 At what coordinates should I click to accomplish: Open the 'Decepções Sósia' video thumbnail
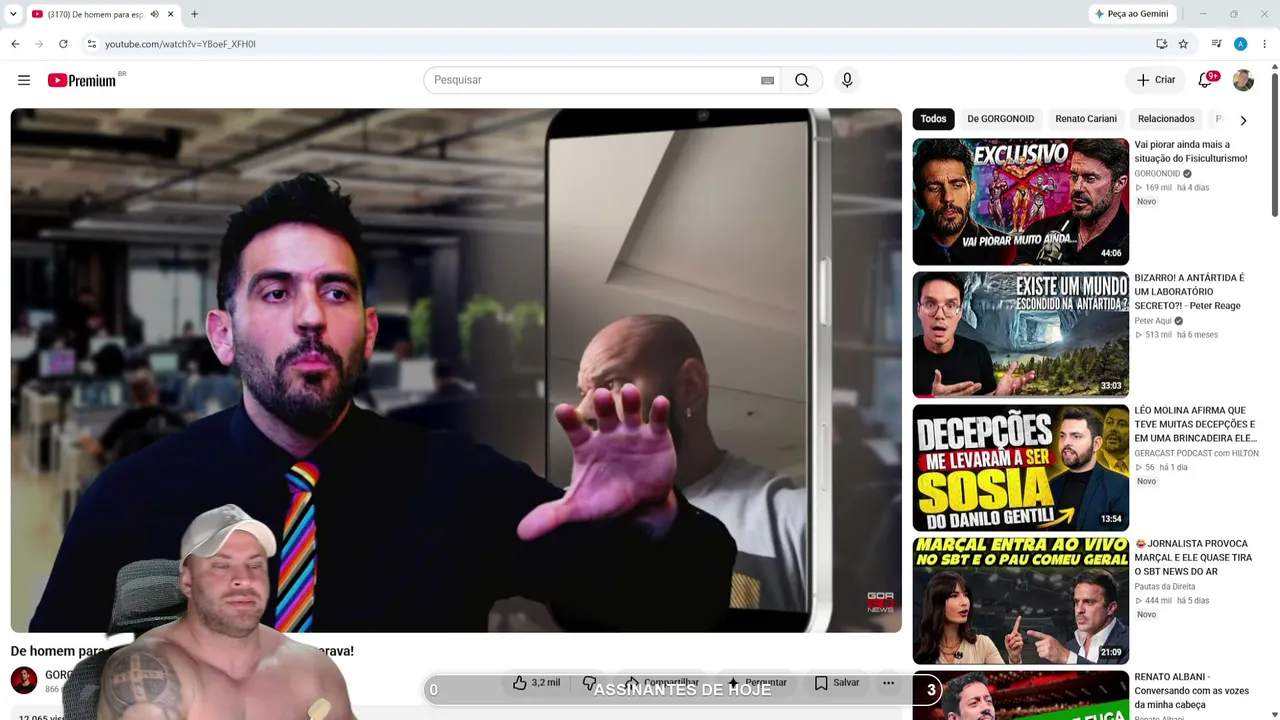pyautogui.click(x=1020, y=467)
